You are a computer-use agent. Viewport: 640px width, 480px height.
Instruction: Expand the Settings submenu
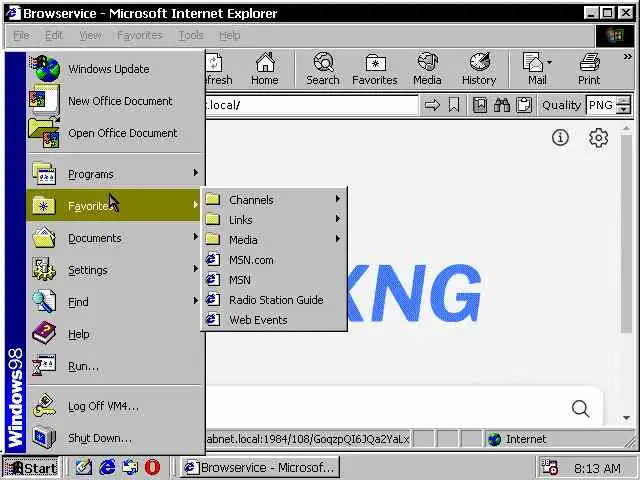pos(115,270)
